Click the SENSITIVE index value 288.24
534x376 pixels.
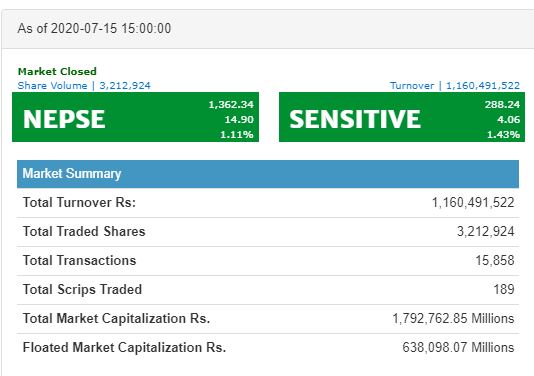pos(502,104)
